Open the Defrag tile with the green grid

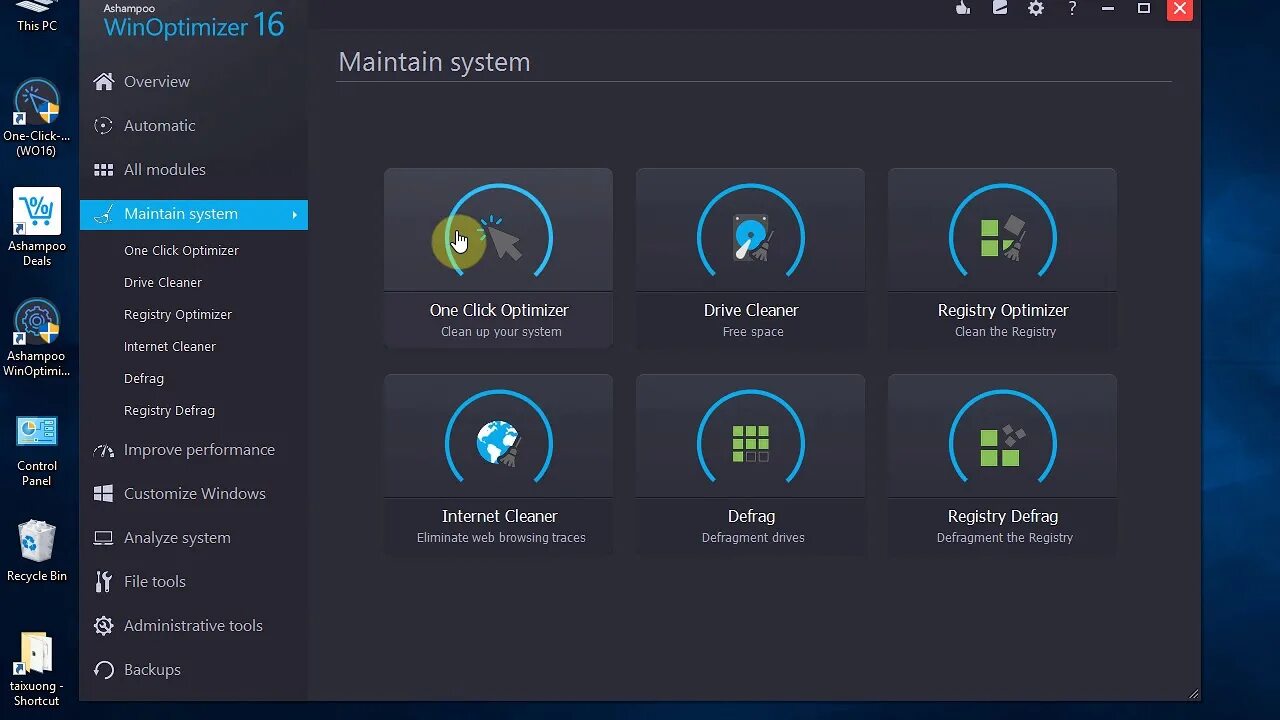[x=750, y=464]
